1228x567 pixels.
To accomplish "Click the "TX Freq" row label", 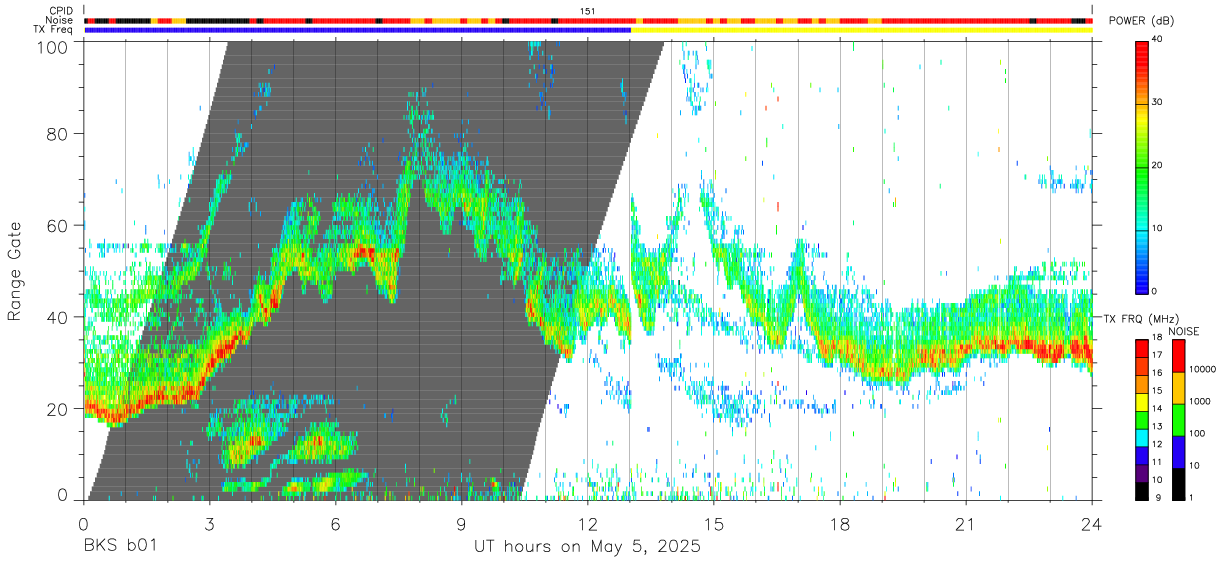I will point(54,29).
